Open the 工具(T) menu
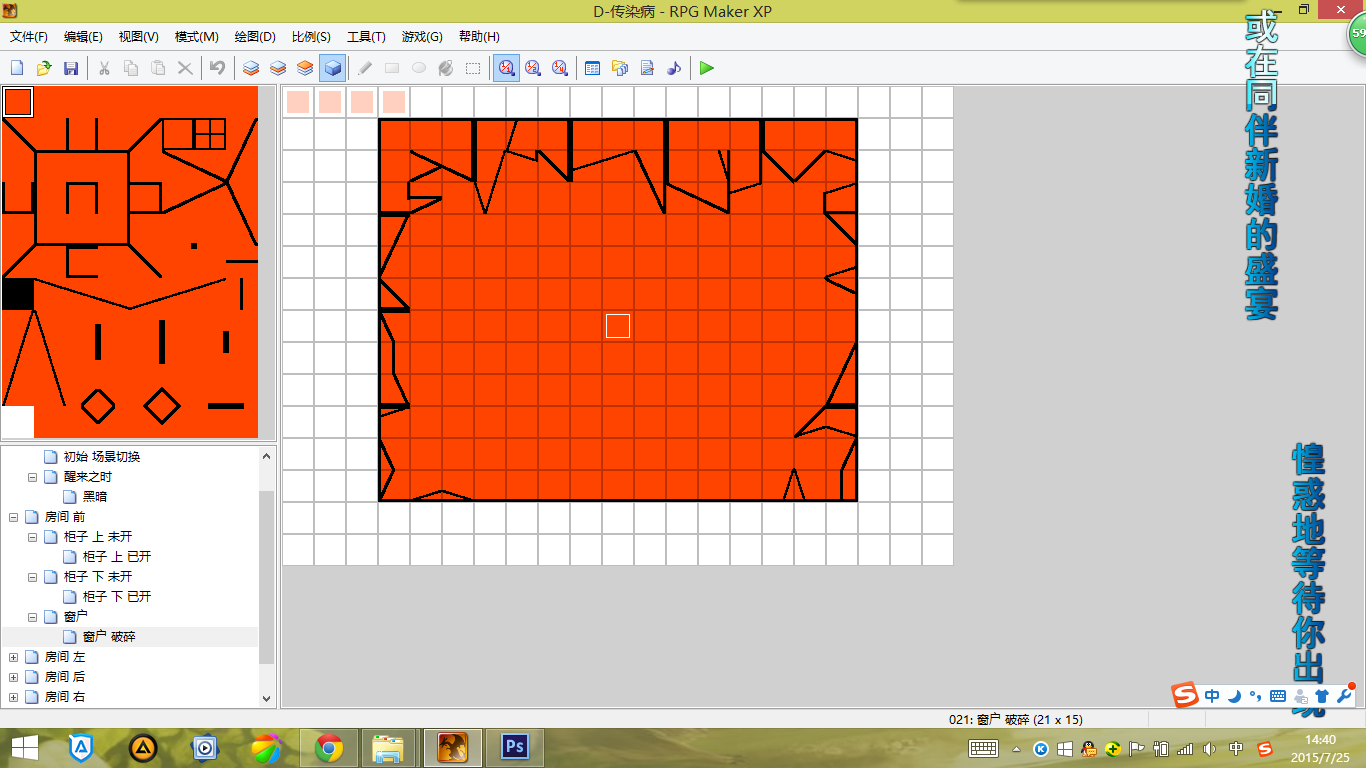 [x=366, y=37]
